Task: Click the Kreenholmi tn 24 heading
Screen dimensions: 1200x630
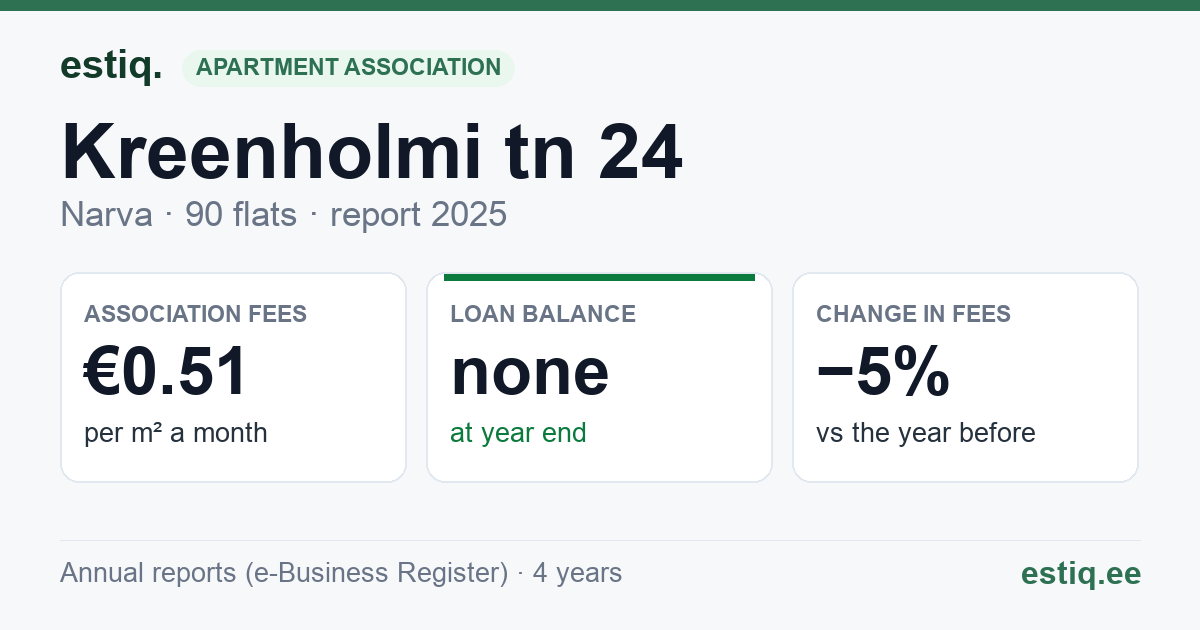Action: coord(372,152)
